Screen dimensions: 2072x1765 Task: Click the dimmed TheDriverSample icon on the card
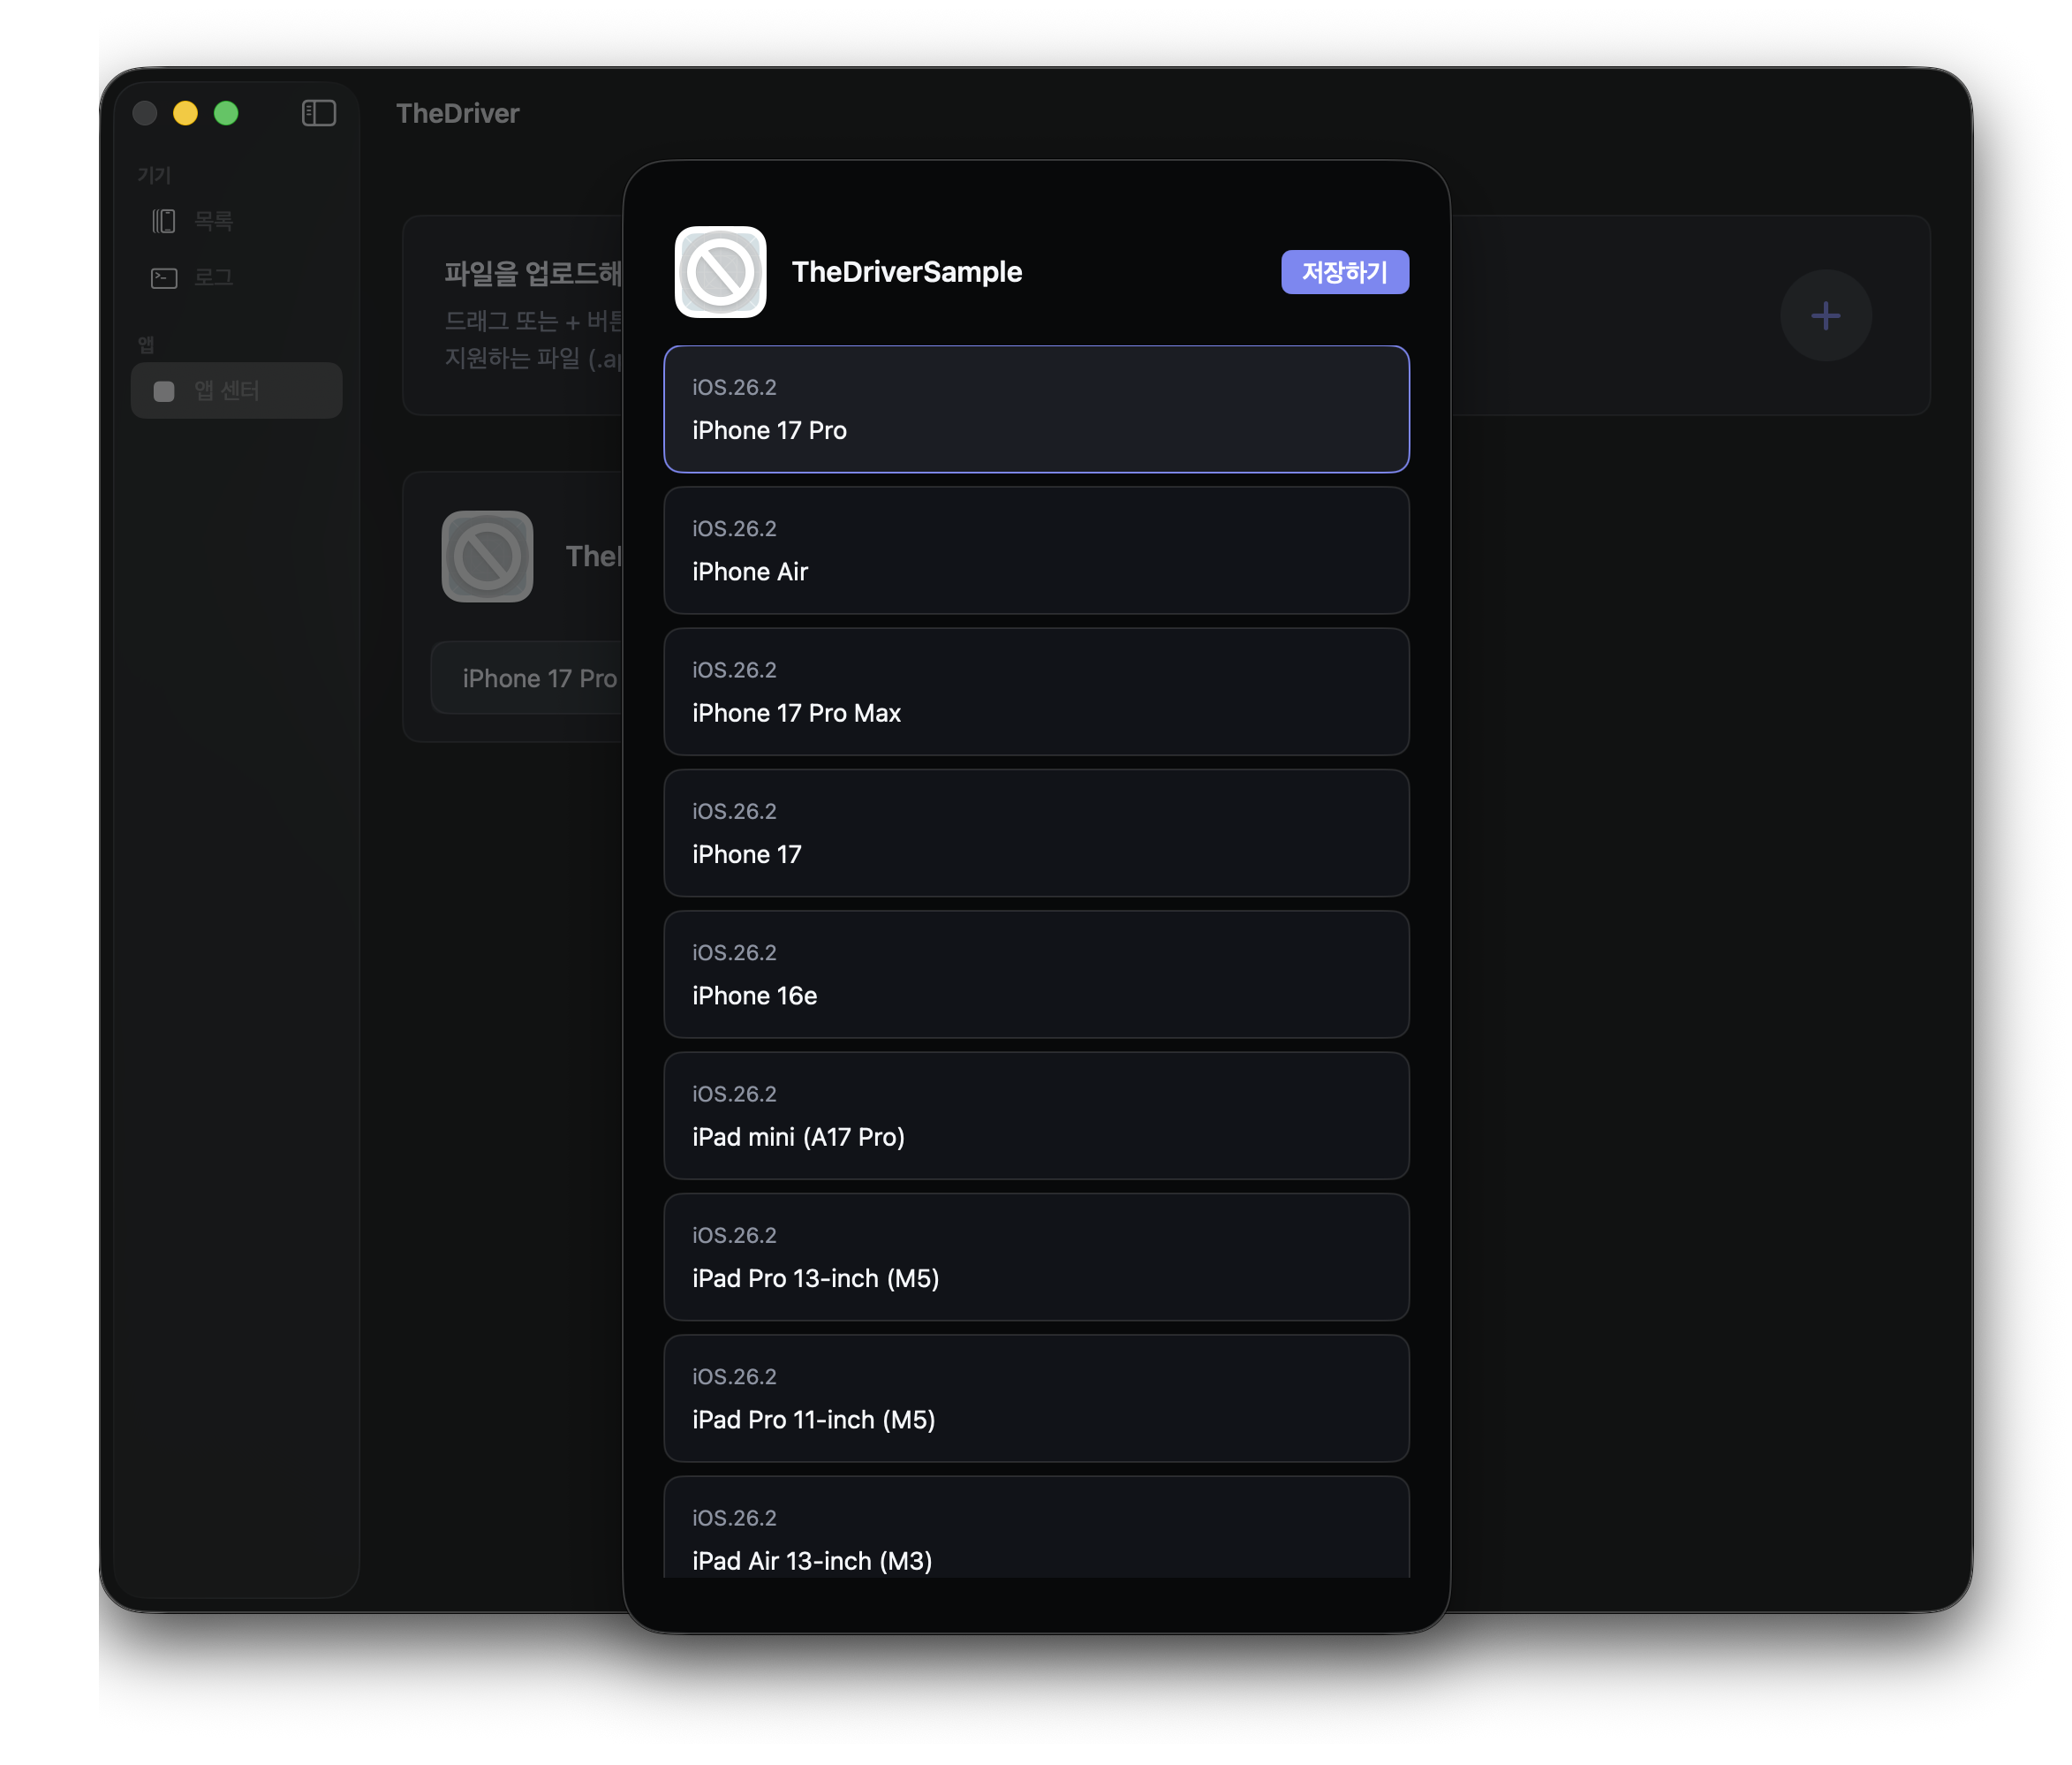coord(487,557)
